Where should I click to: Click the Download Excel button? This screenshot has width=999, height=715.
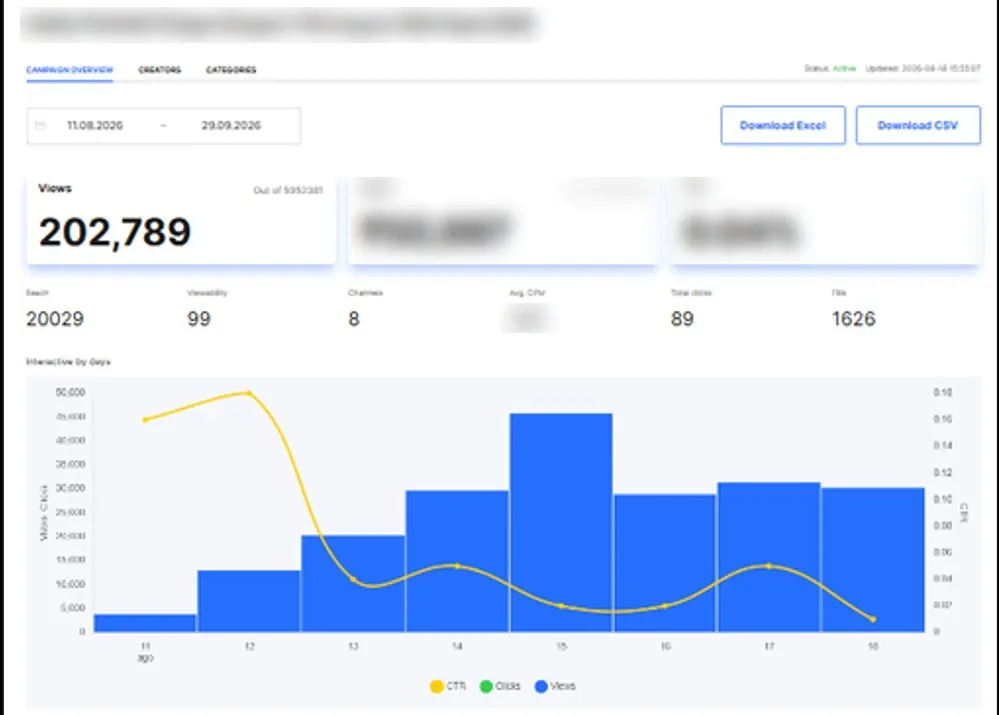click(x=783, y=125)
